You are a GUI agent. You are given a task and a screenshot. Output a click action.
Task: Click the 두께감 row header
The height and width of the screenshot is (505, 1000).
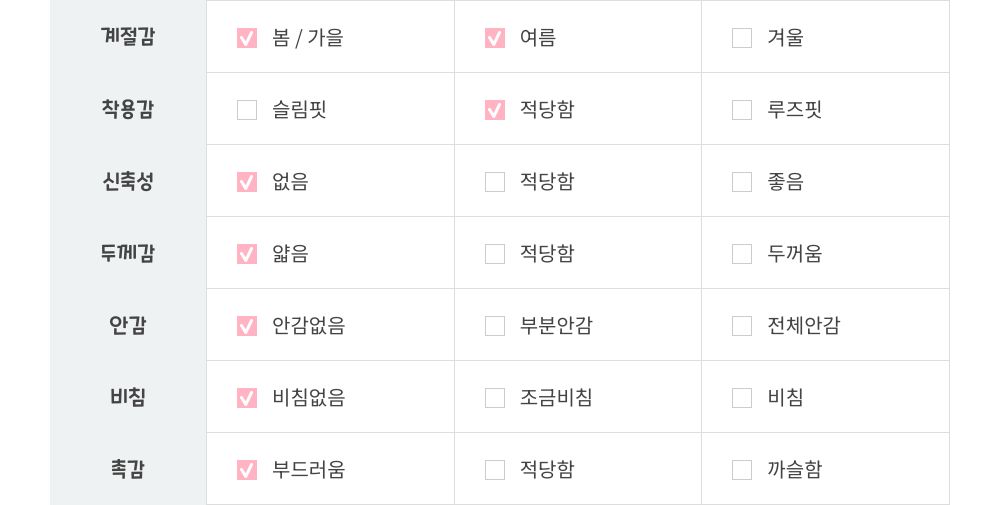[x=128, y=253]
